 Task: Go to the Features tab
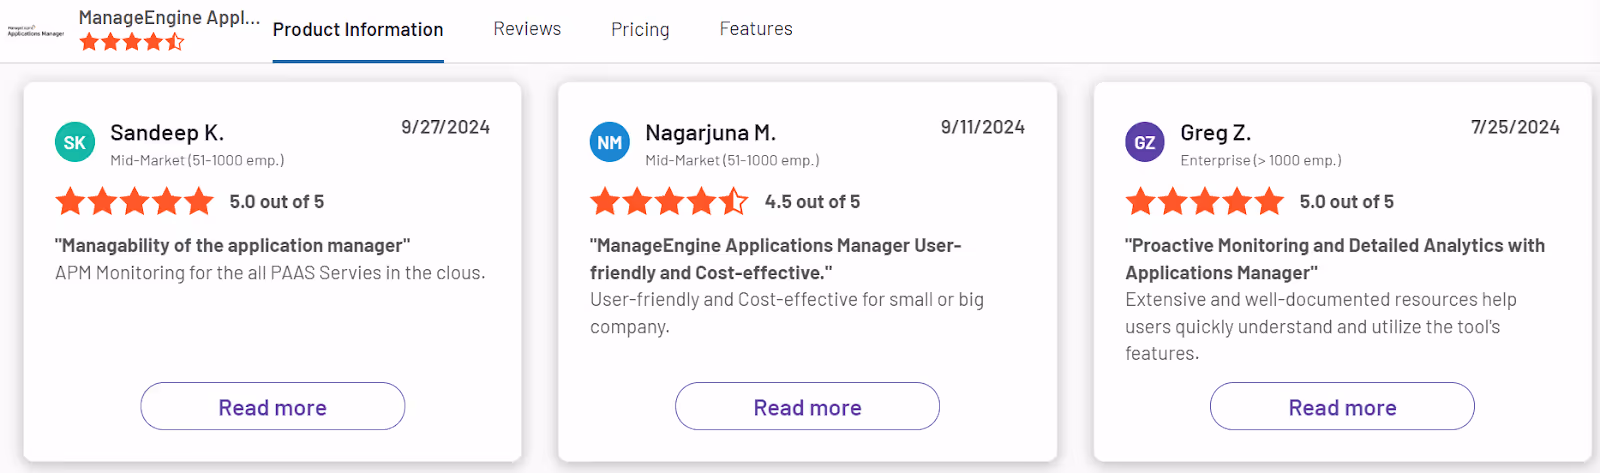pyautogui.click(x=756, y=29)
